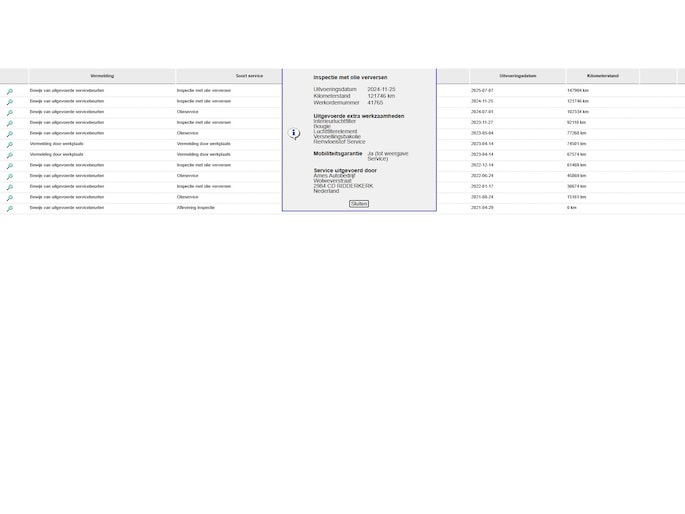Open the Aflevering Inspectie row magnifier
Screen dimensions: 685x514
click(10, 208)
